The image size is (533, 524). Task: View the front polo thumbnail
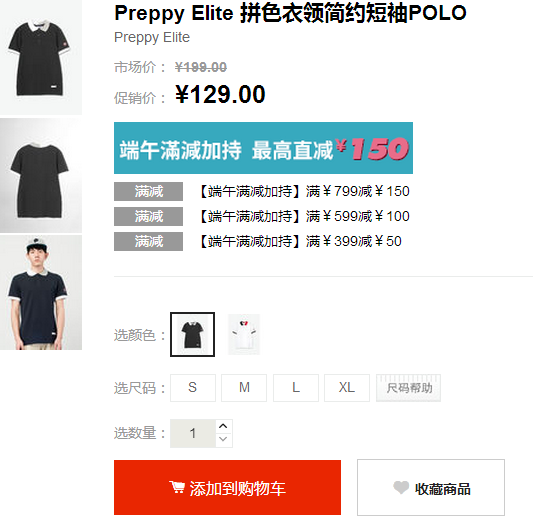(41, 57)
